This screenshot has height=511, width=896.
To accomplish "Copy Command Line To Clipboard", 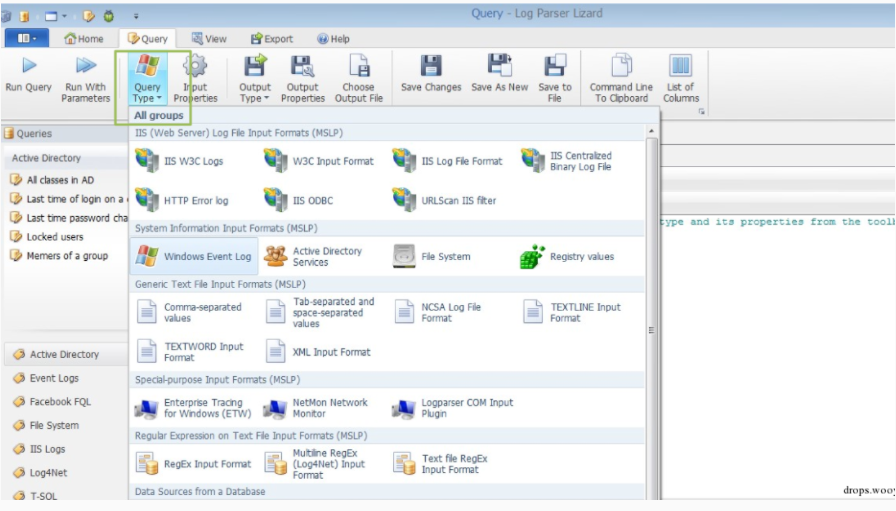I will point(621,79).
